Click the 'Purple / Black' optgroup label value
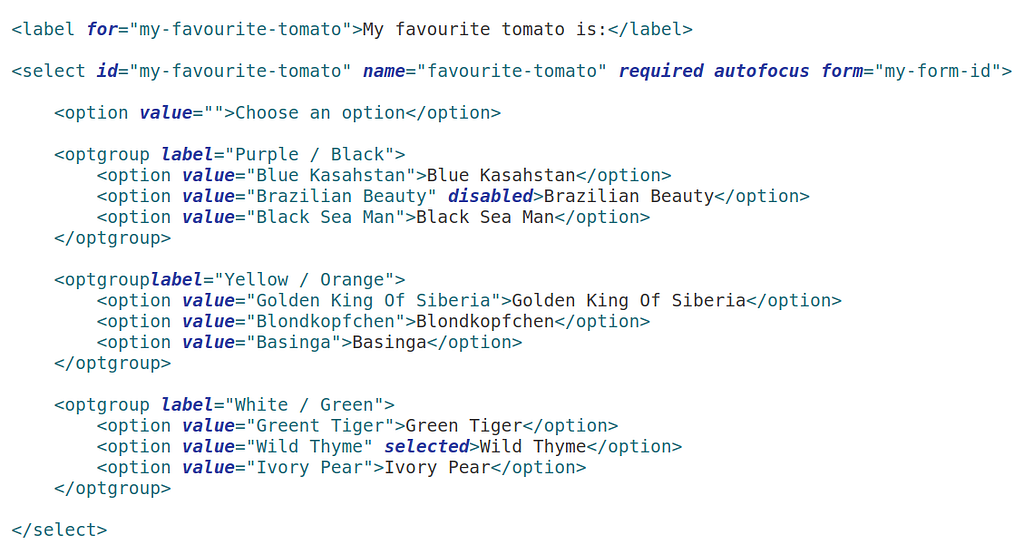The image size is (1024, 553). click(310, 155)
